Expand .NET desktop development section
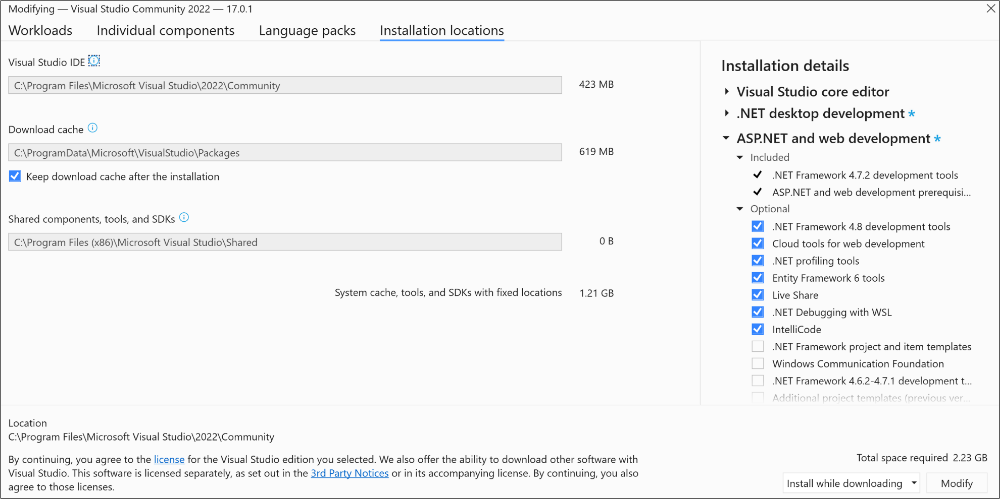Screen dimensions: 1000x499 [726, 114]
